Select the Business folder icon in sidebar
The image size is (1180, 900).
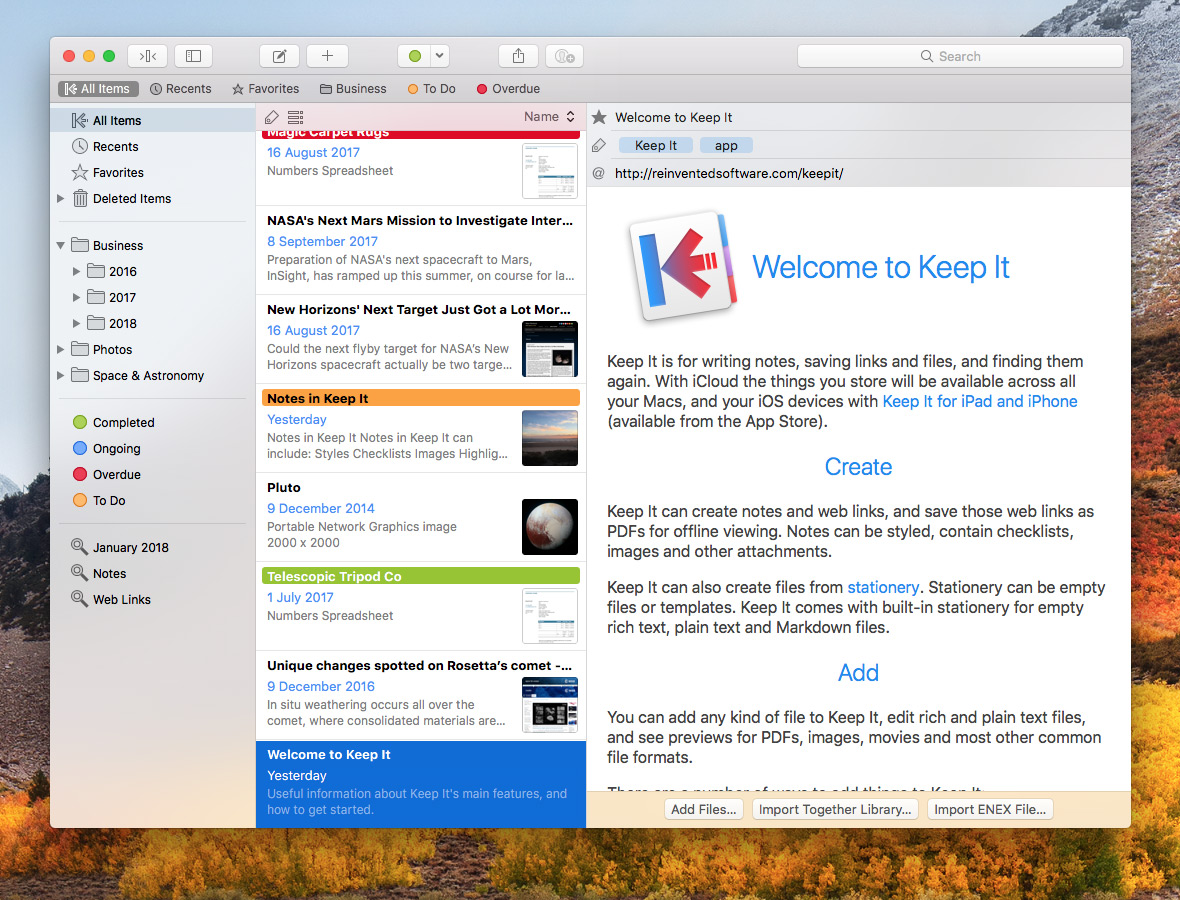80,245
